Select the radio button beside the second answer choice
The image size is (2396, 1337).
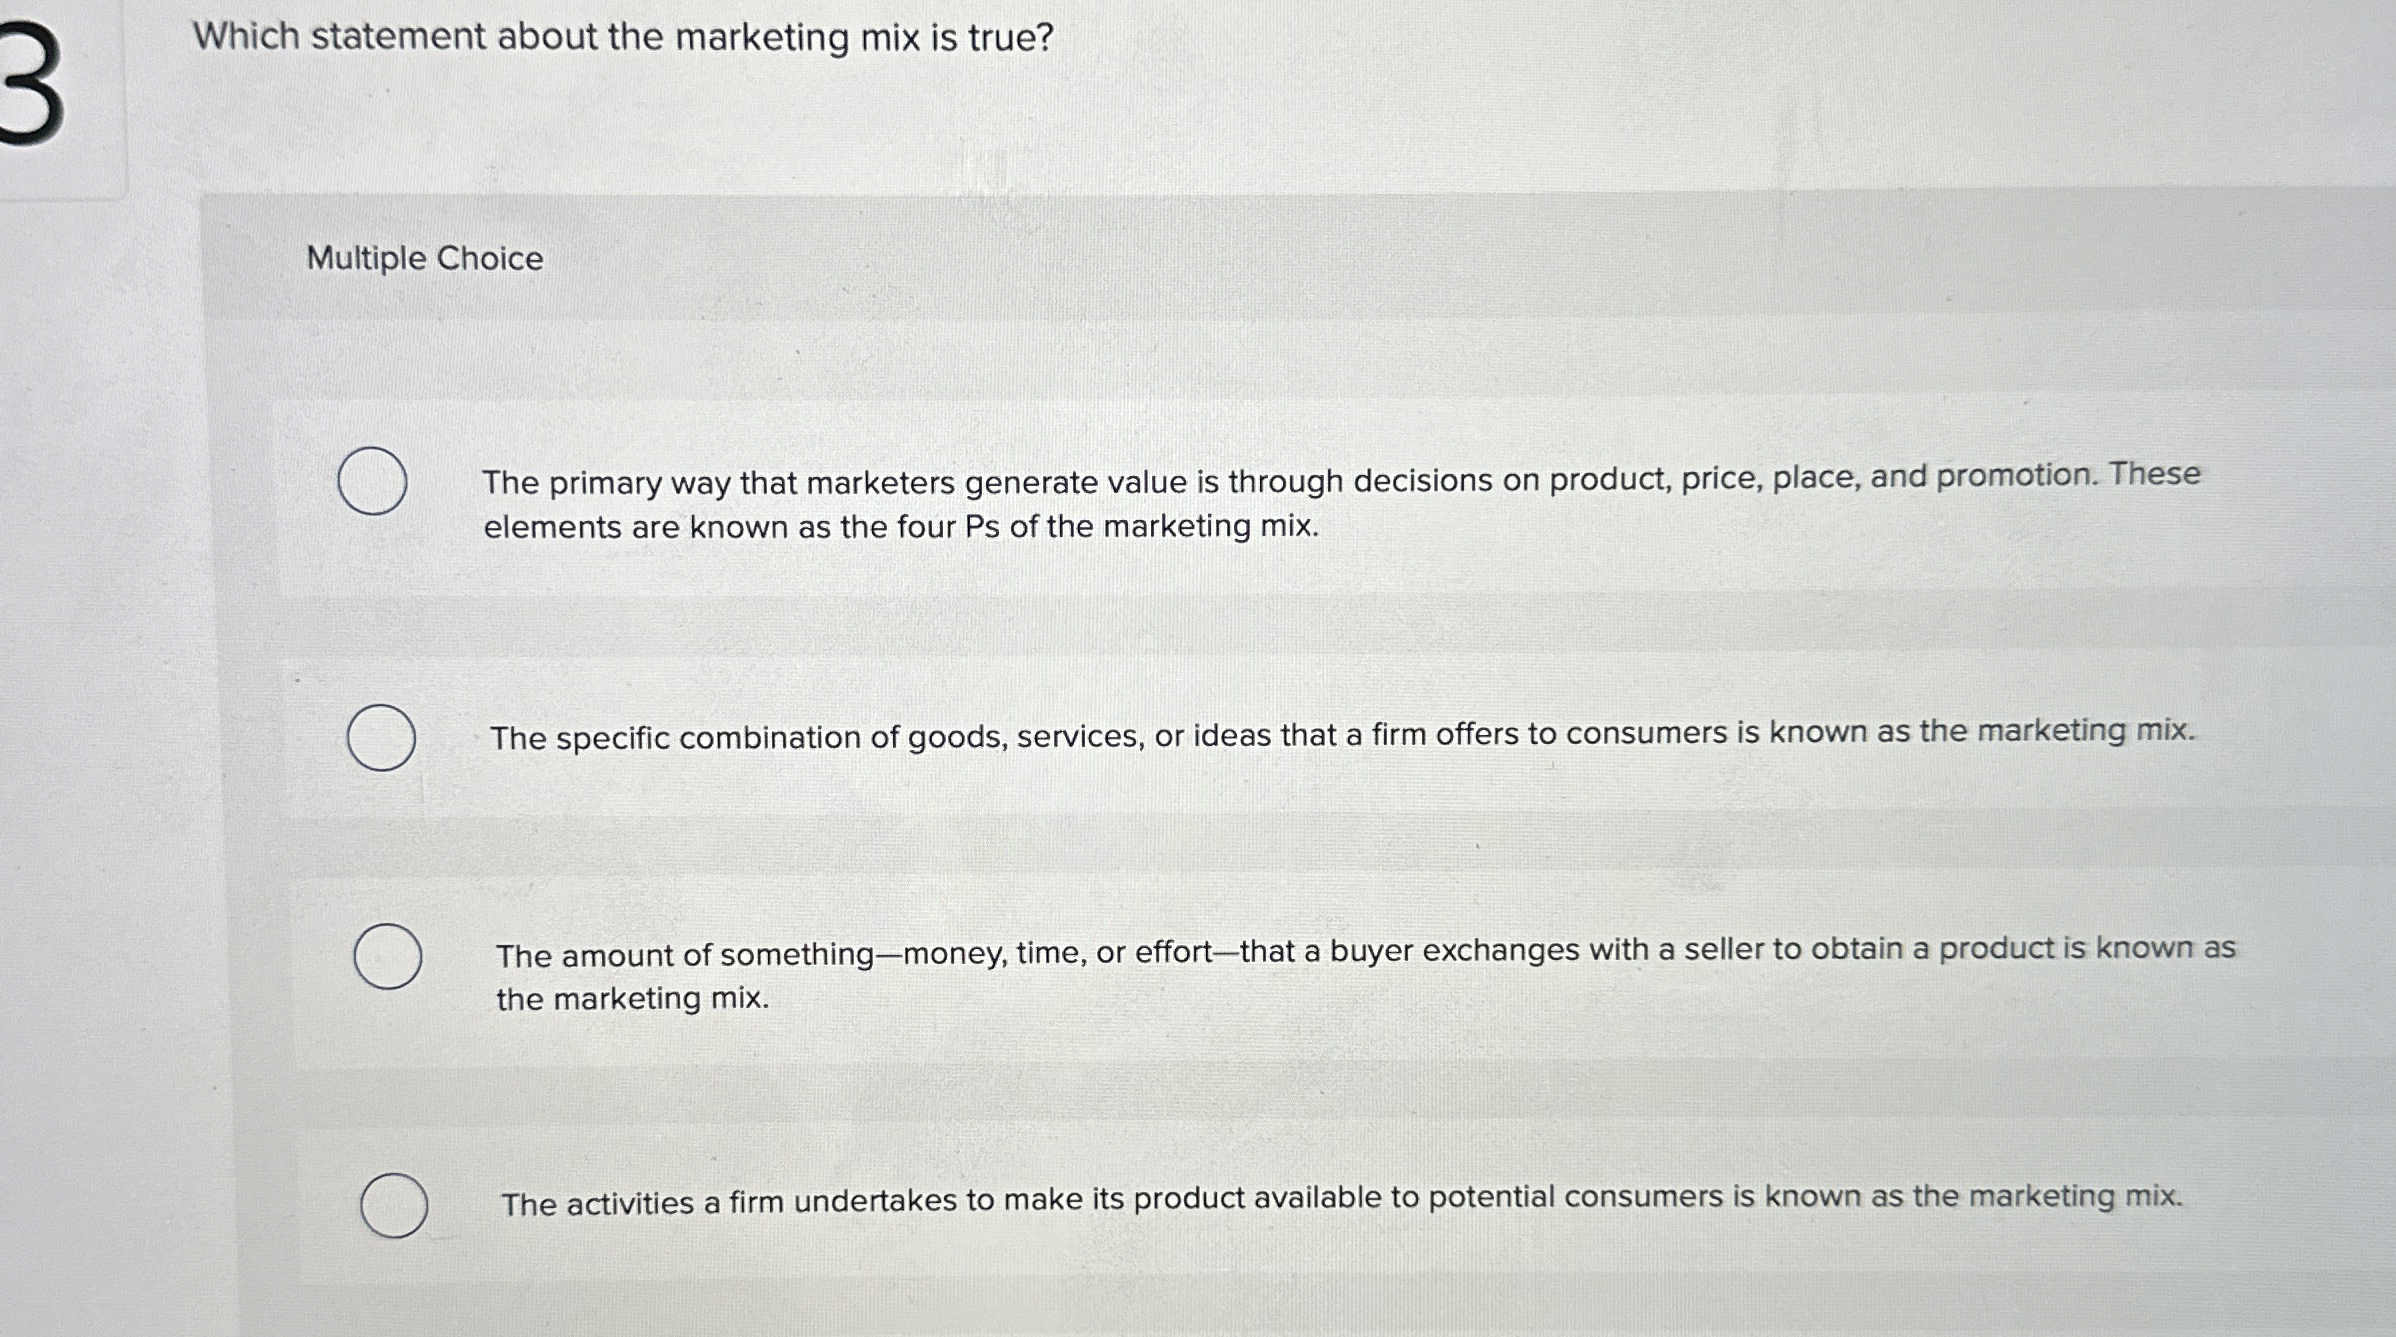point(383,737)
